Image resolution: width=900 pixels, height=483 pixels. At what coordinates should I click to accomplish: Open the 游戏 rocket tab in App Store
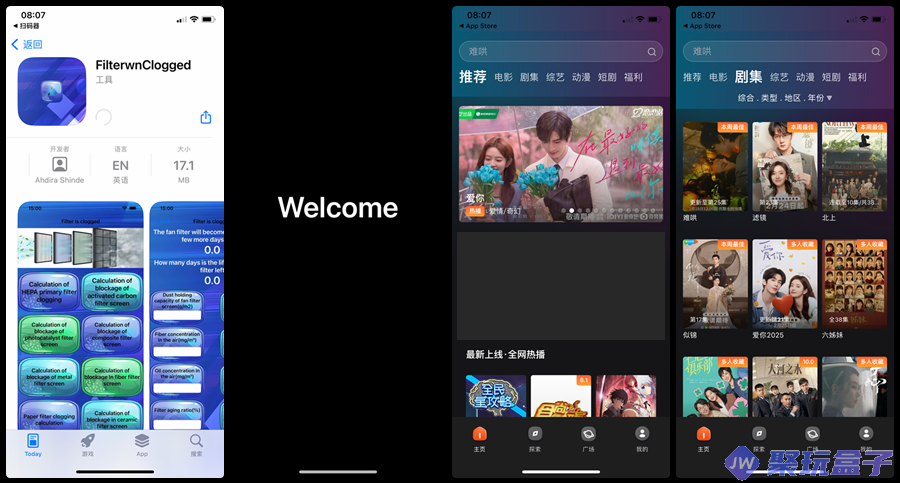tap(87, 445)
